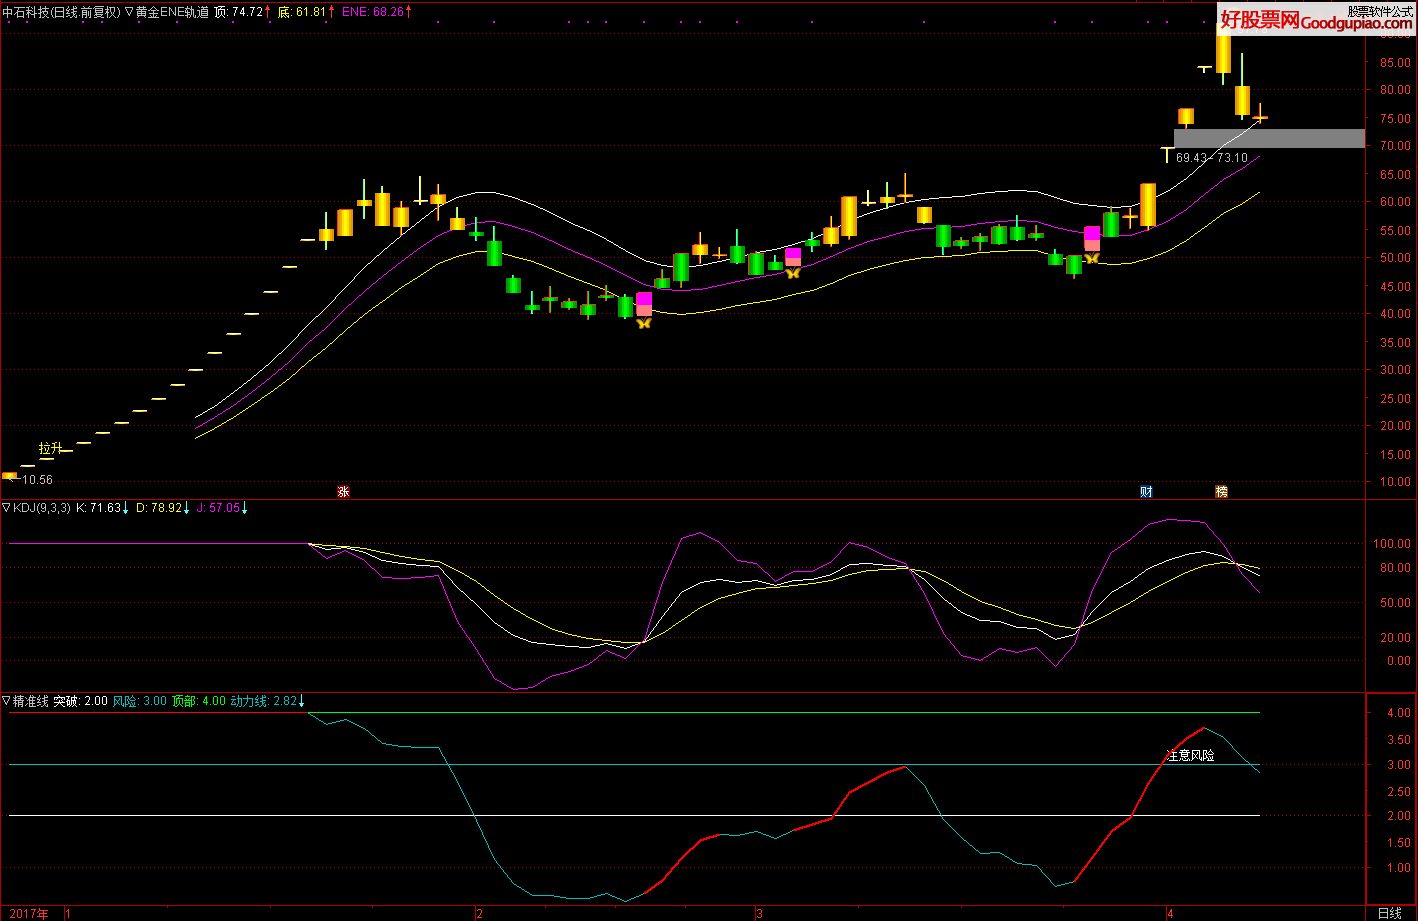Click the 拉升 label on the chart
1418x921 pixels.
click(x=51, y=448)
